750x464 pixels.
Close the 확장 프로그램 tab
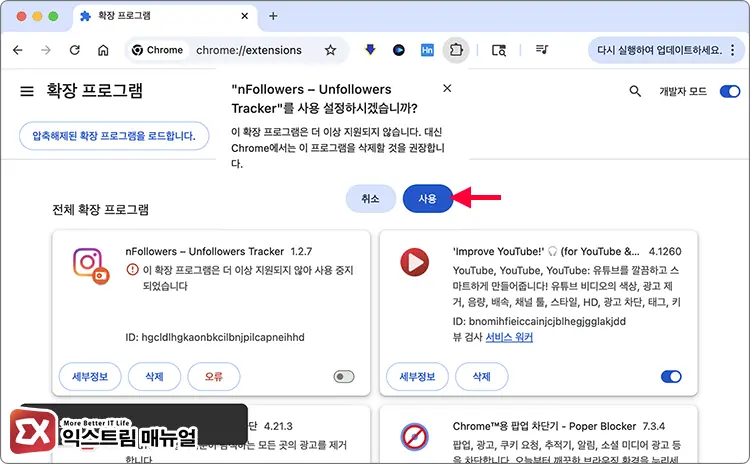[x=244, y=16]
